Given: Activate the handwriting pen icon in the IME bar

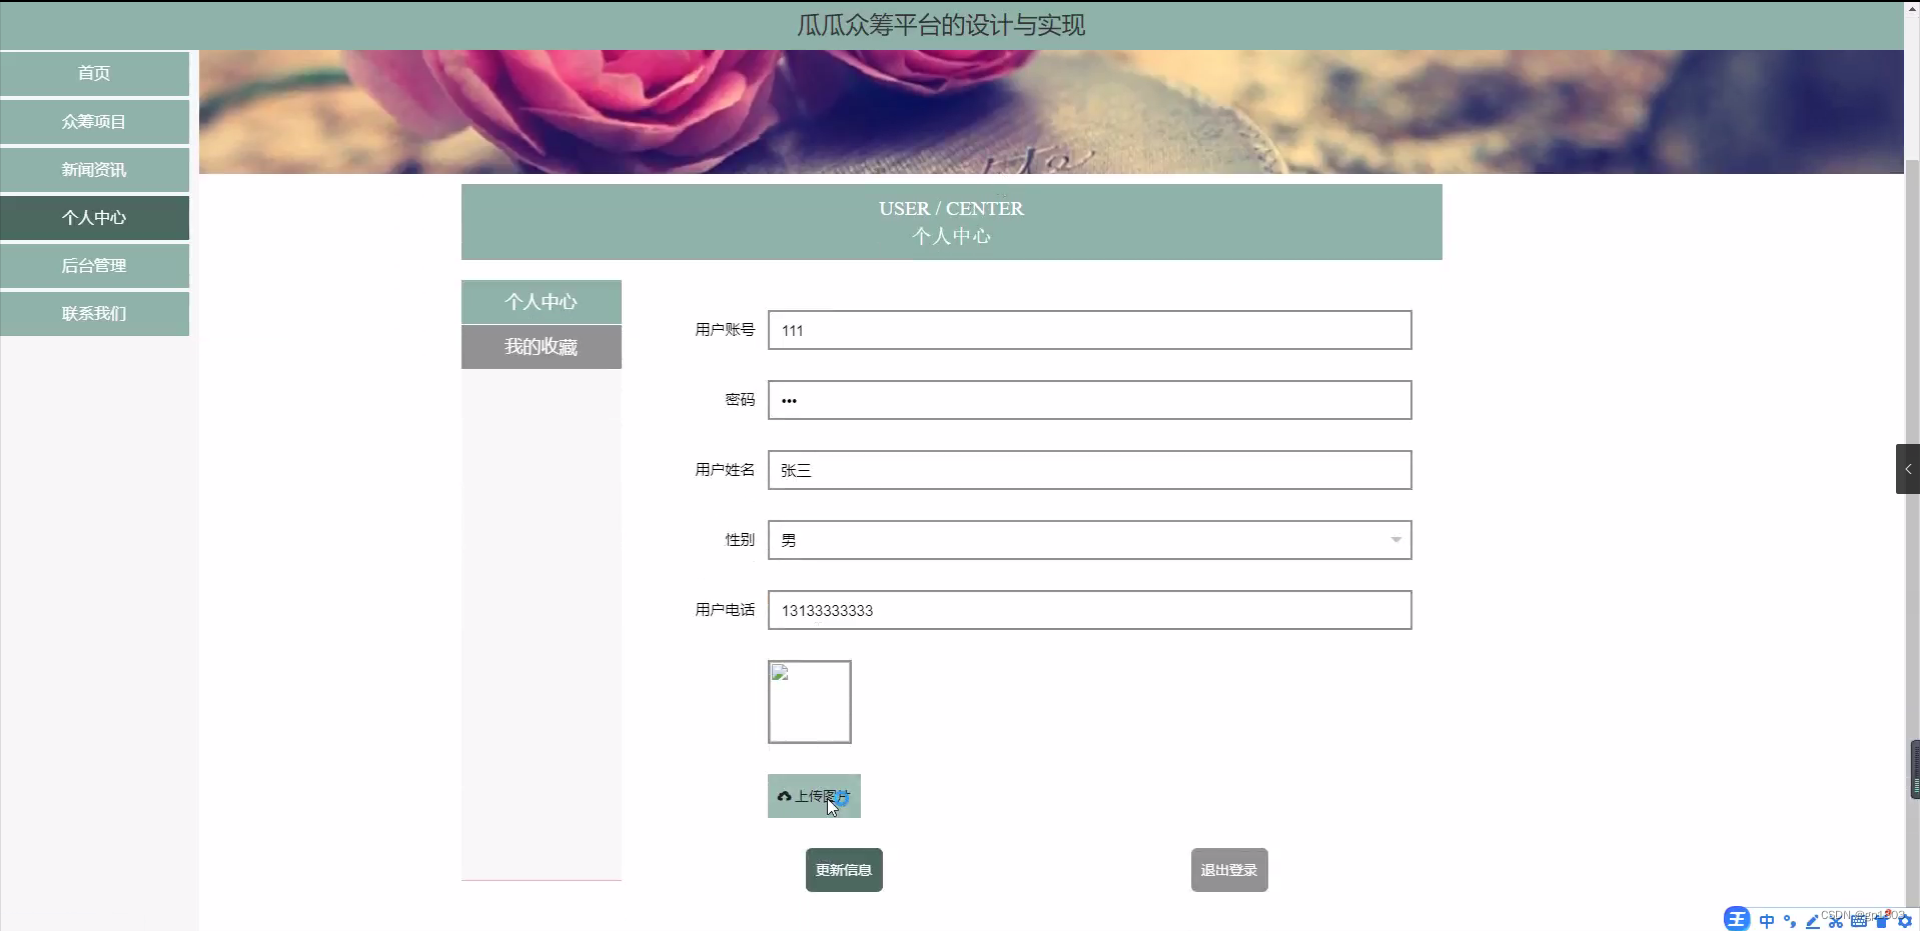Looking at the screenshot, I should click(1811, 921).
